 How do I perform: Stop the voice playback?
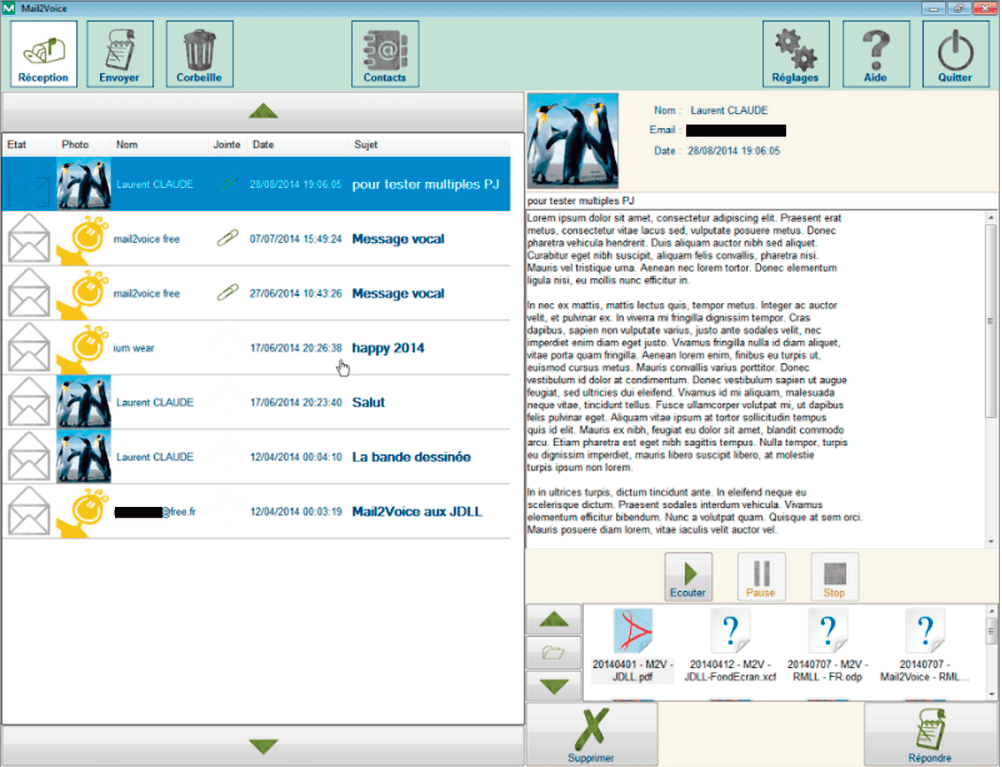coord(834,577)
